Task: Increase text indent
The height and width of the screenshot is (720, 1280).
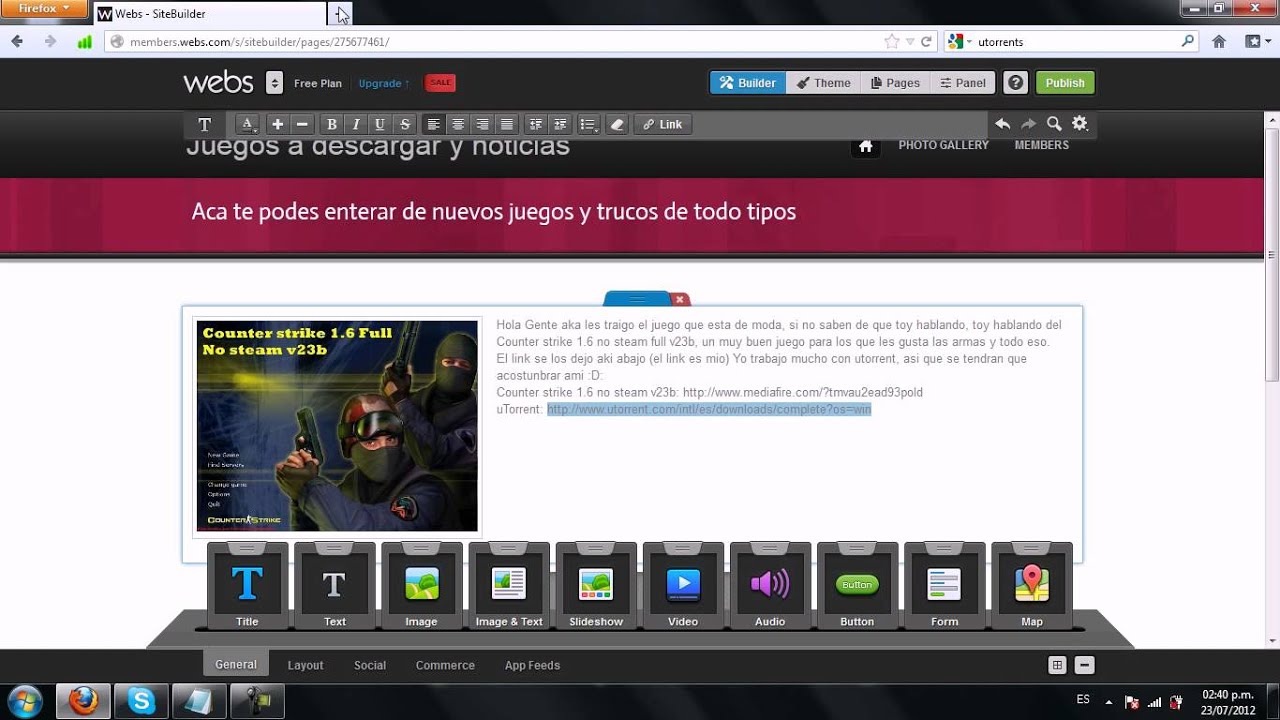Action: pyautogui.click(x=560, y=124)
